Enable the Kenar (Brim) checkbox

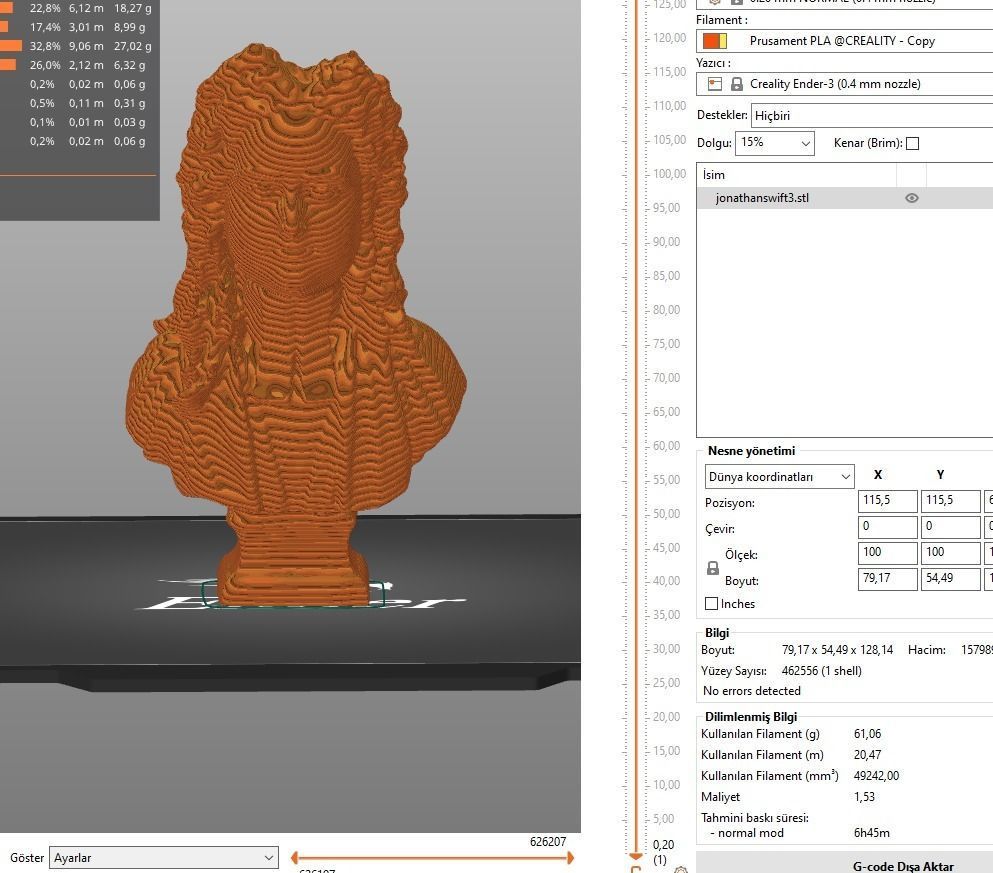click(x=913, y=144)
